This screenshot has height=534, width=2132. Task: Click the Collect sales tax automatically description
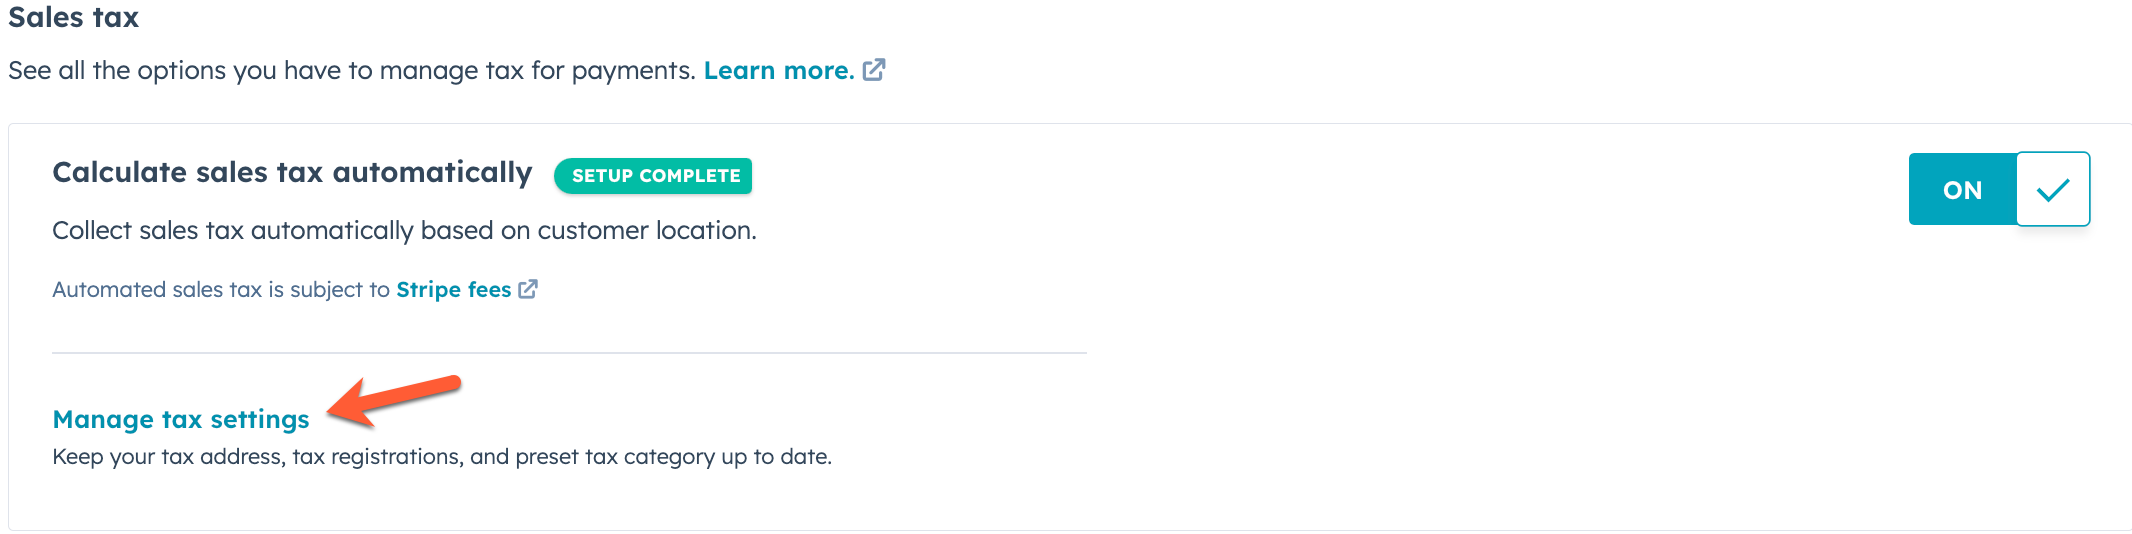coord(404,231)
